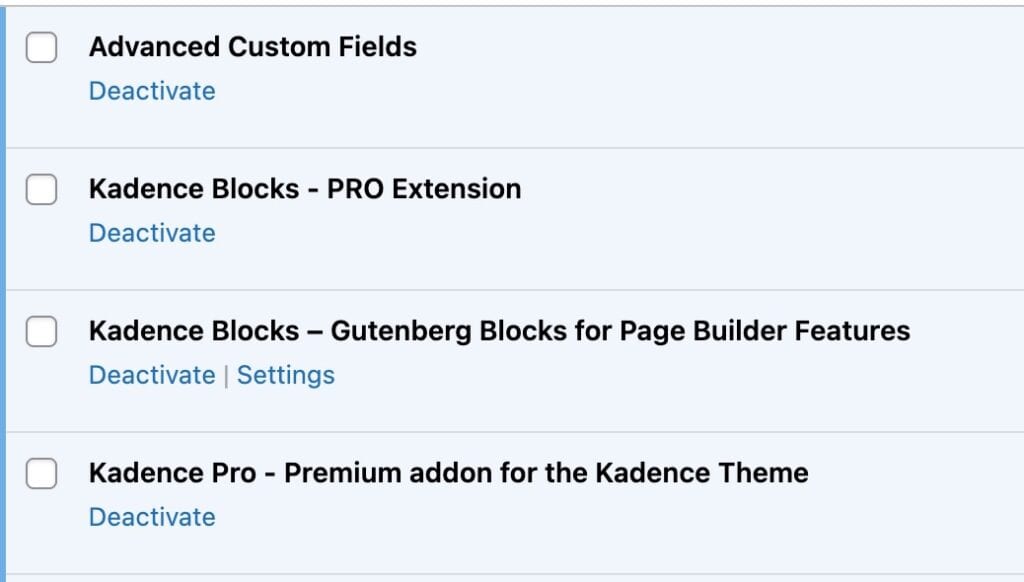Deactivate the Kadence Blocks - PRO Extension plugin

coord(152,232)
